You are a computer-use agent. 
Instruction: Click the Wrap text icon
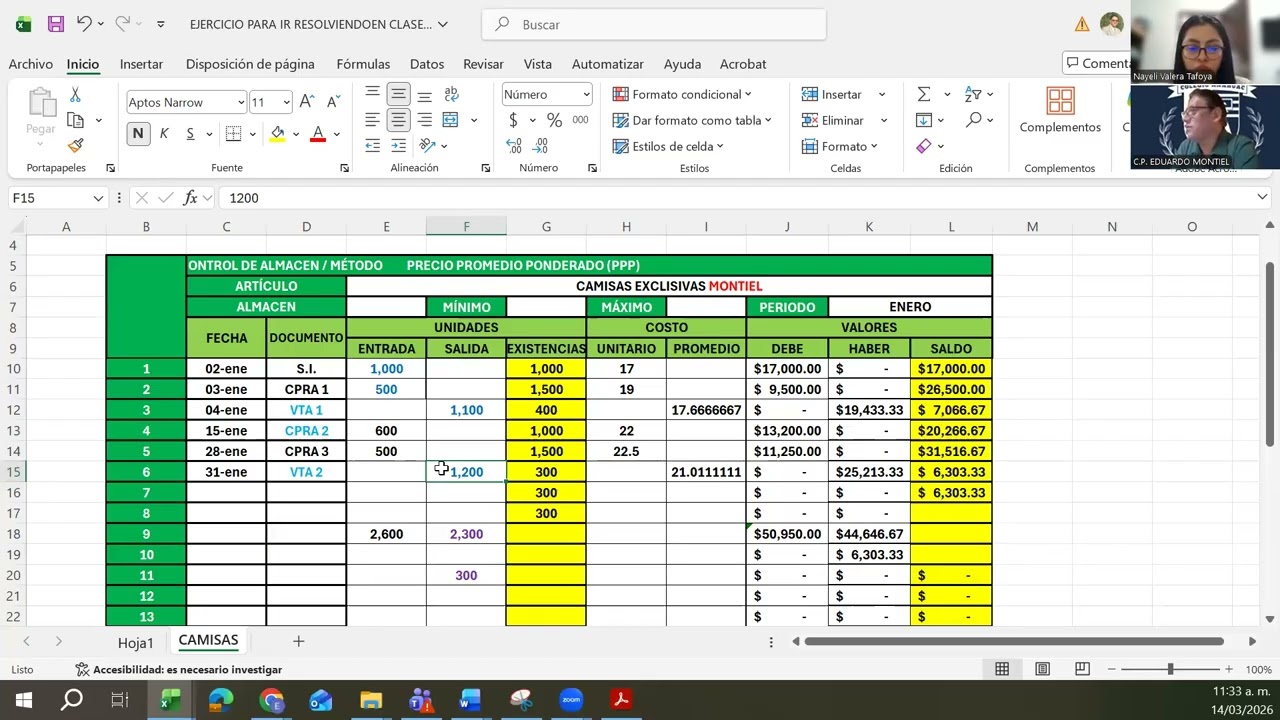click(450, 95)
